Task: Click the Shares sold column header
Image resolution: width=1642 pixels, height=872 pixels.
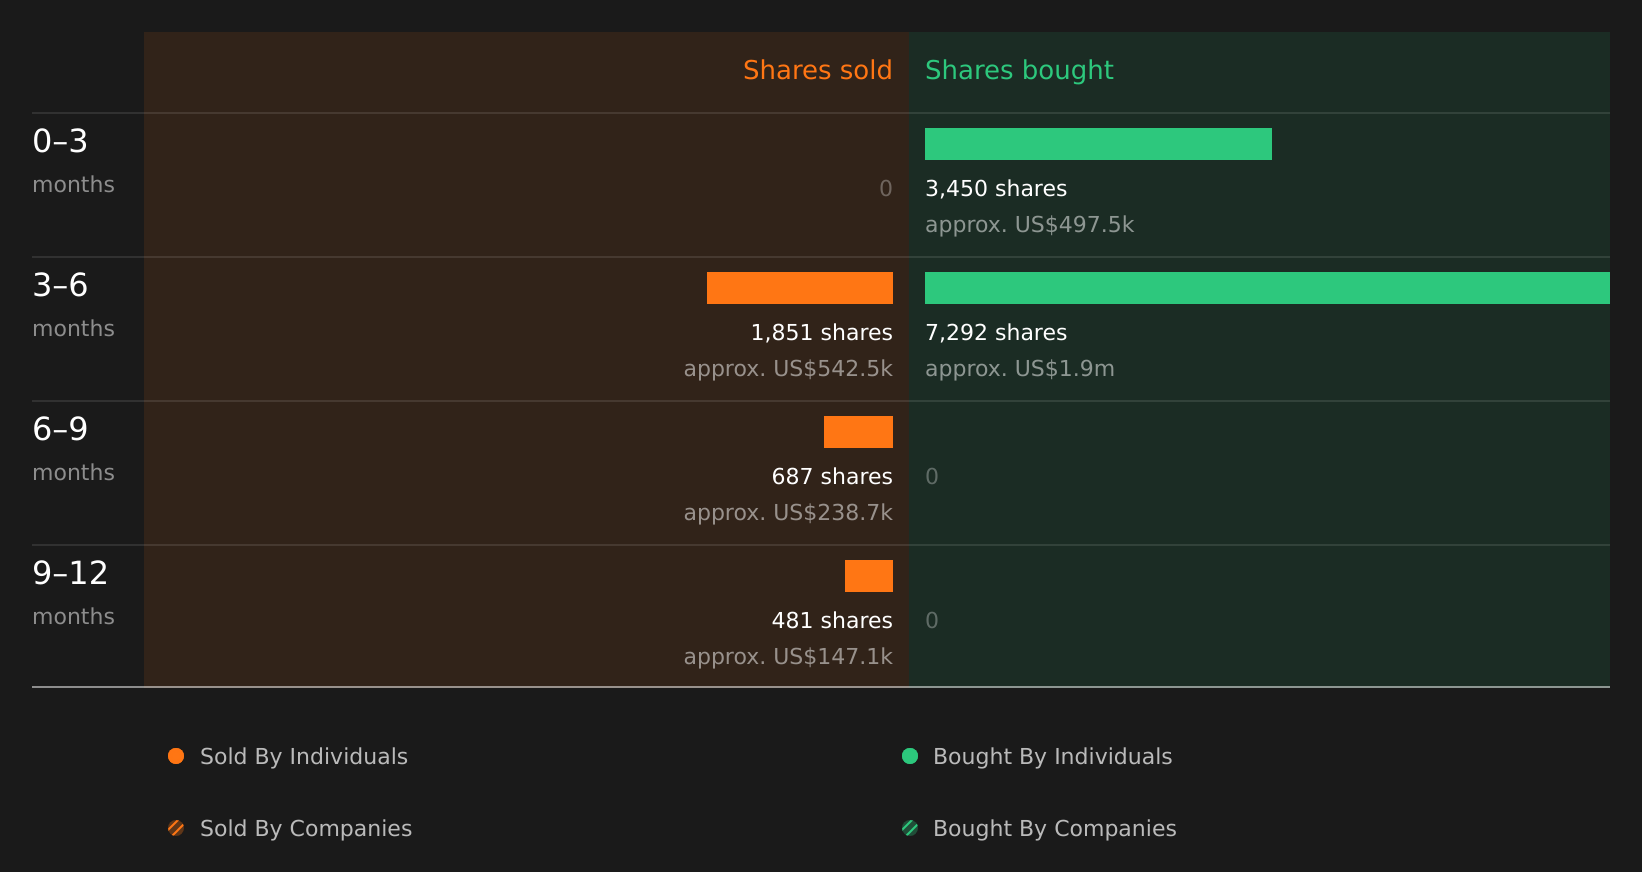Action: (x=817, y=70)
